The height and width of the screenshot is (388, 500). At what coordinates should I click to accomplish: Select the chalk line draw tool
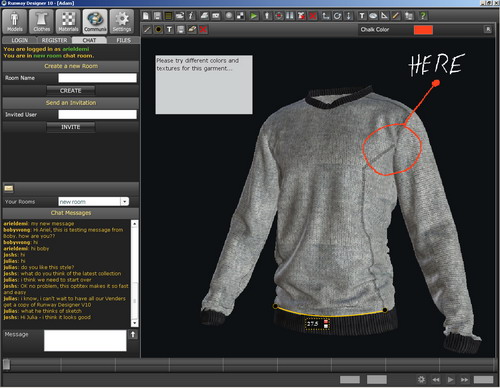147,30
